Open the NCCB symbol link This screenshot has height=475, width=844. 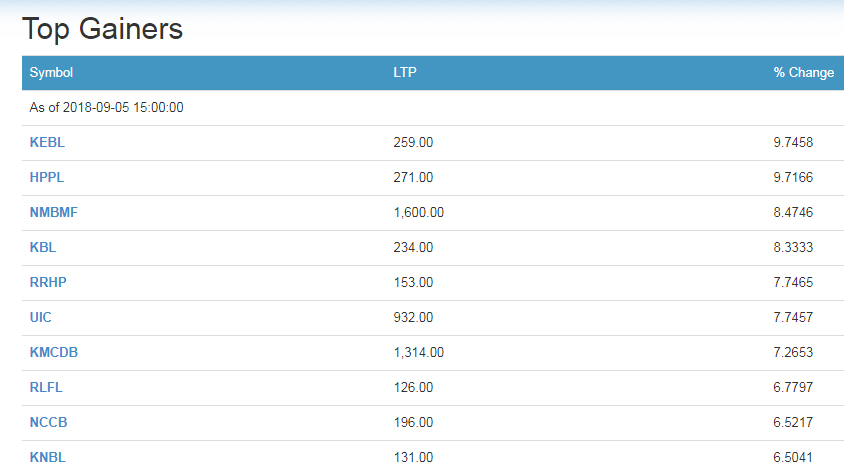click(48, 423)
